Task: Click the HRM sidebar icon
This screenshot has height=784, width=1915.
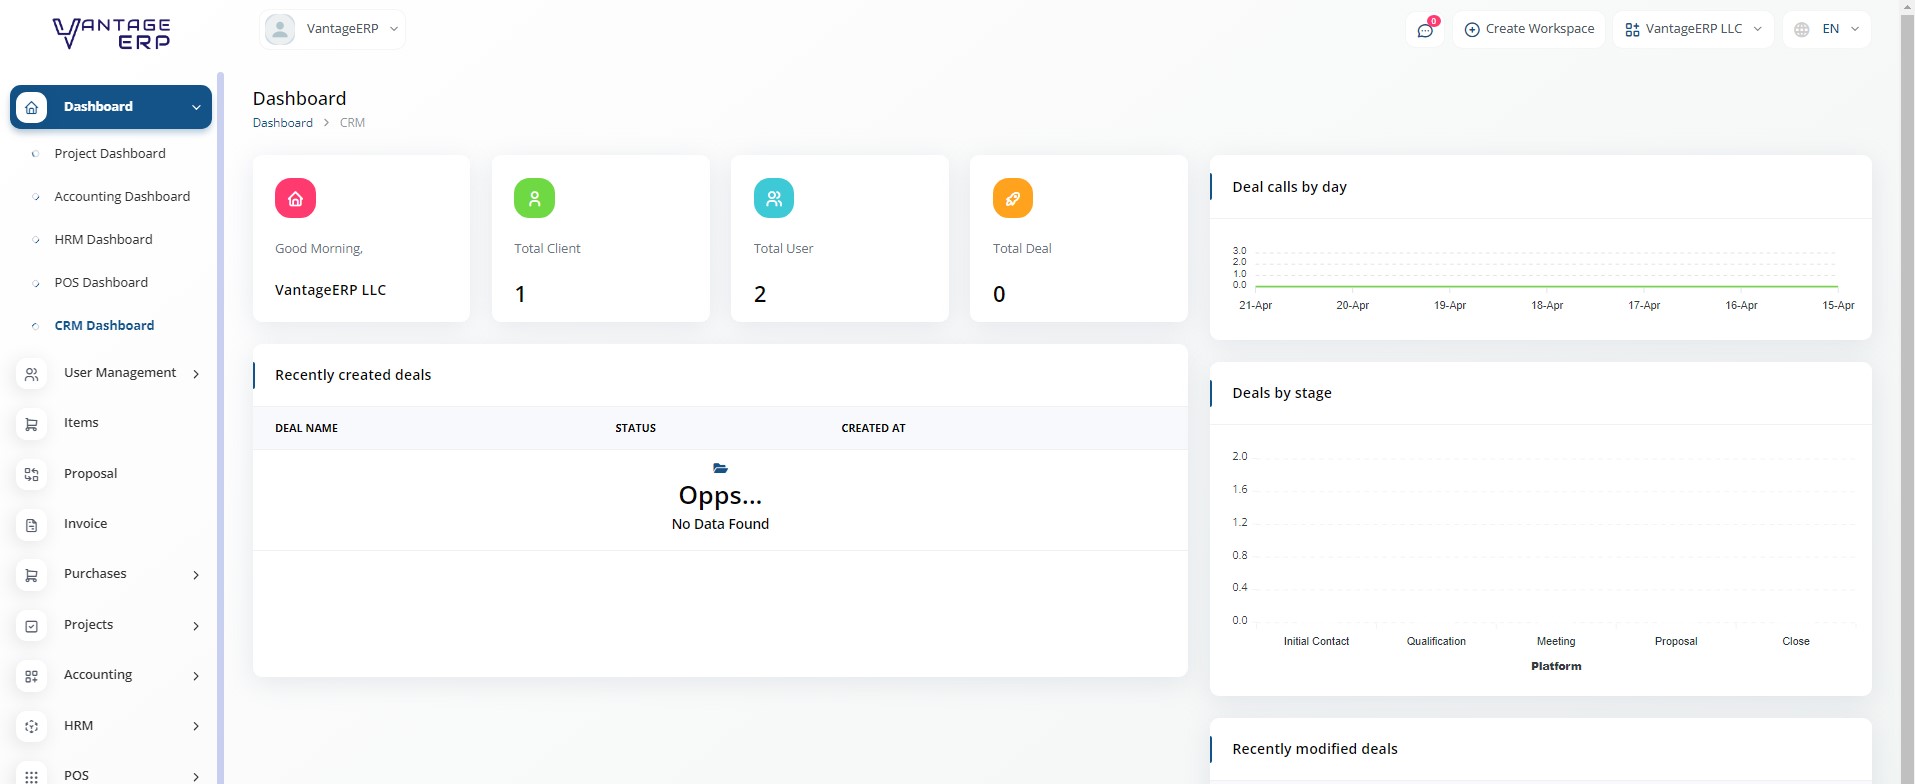Action: (32, 727)
